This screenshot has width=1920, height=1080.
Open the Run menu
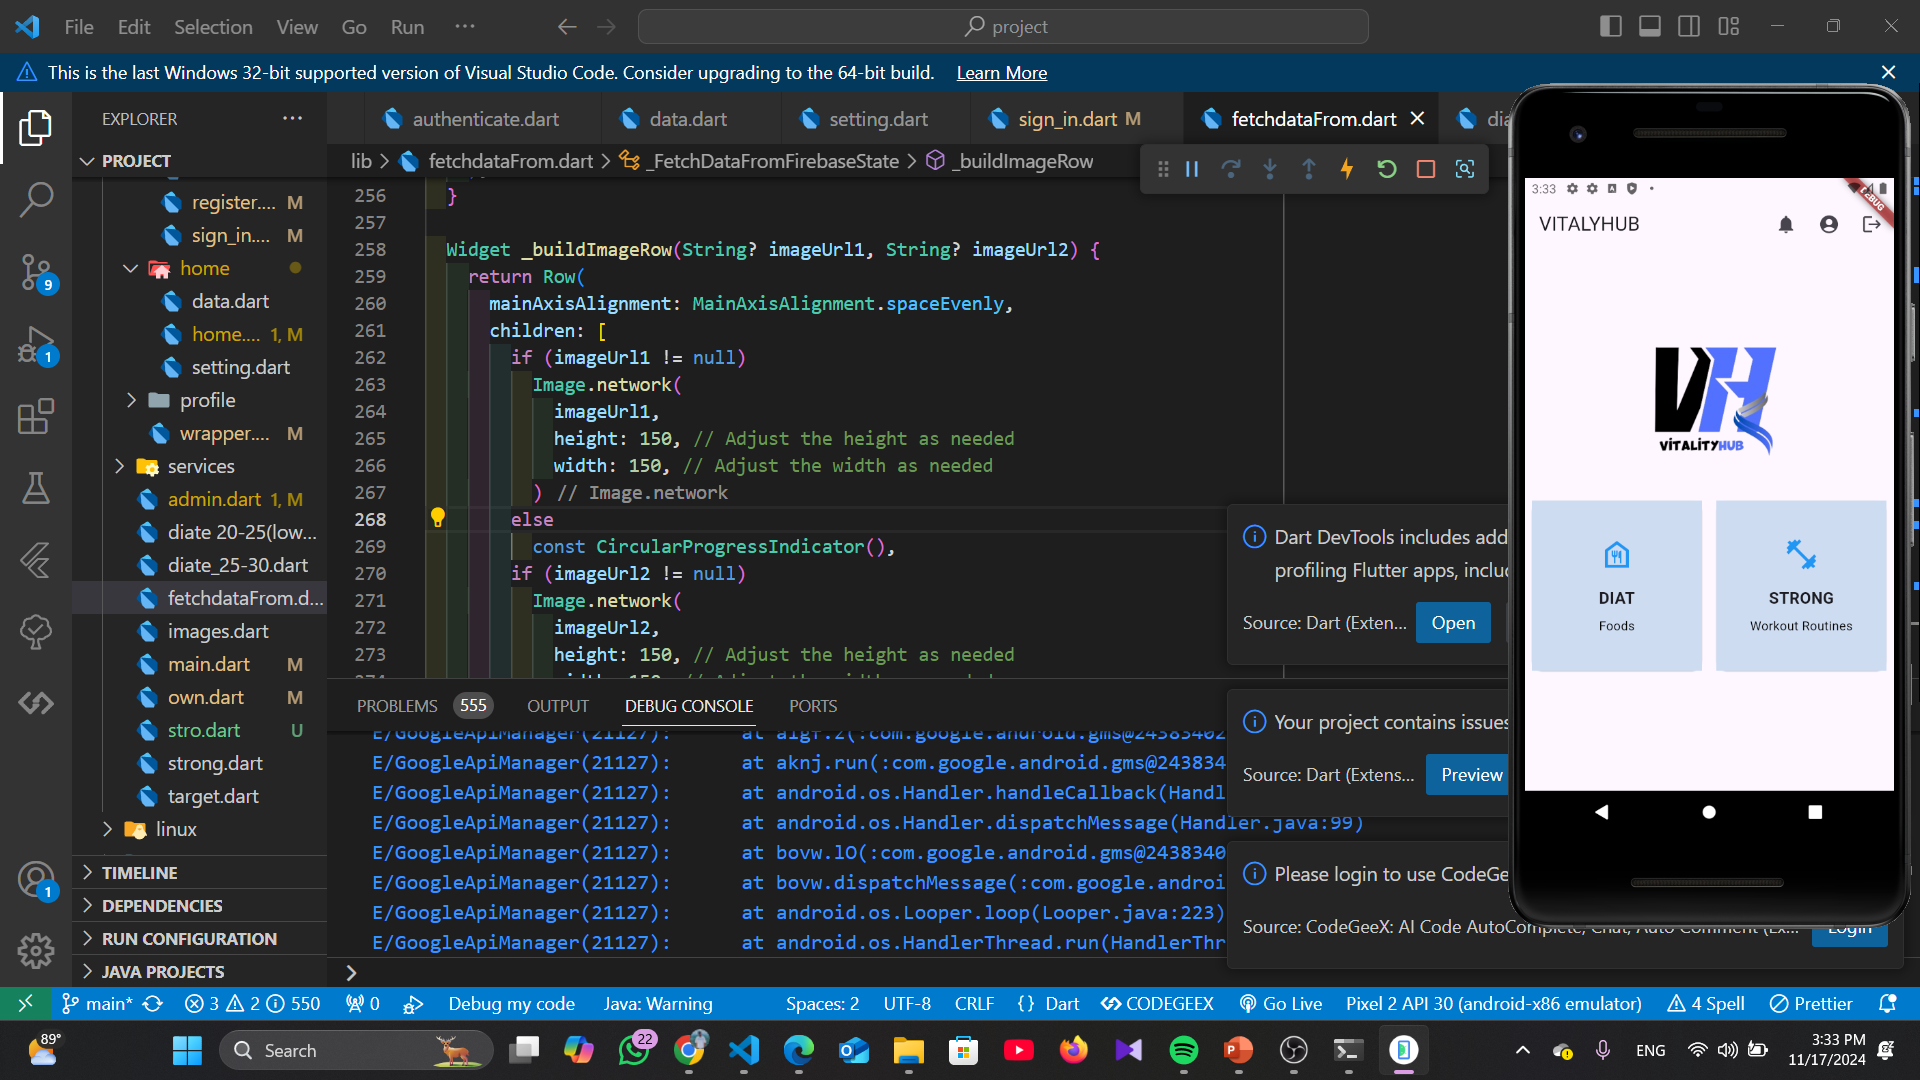(407, 27)
